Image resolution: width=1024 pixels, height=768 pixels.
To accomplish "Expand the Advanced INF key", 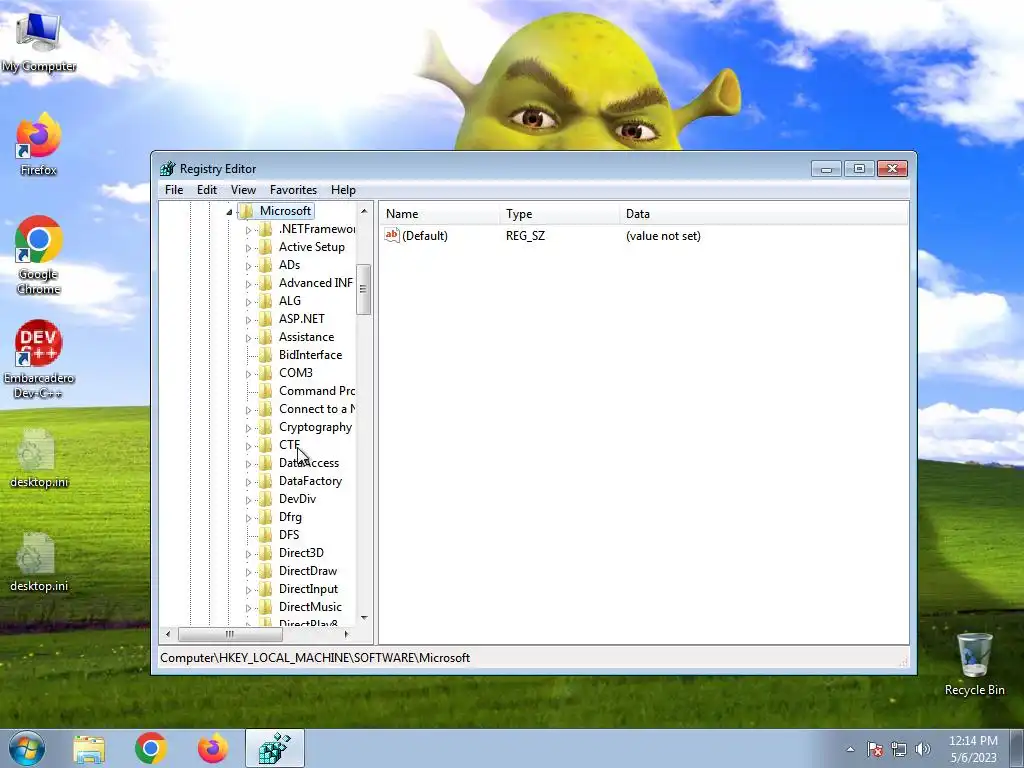I will pos(248,284).
